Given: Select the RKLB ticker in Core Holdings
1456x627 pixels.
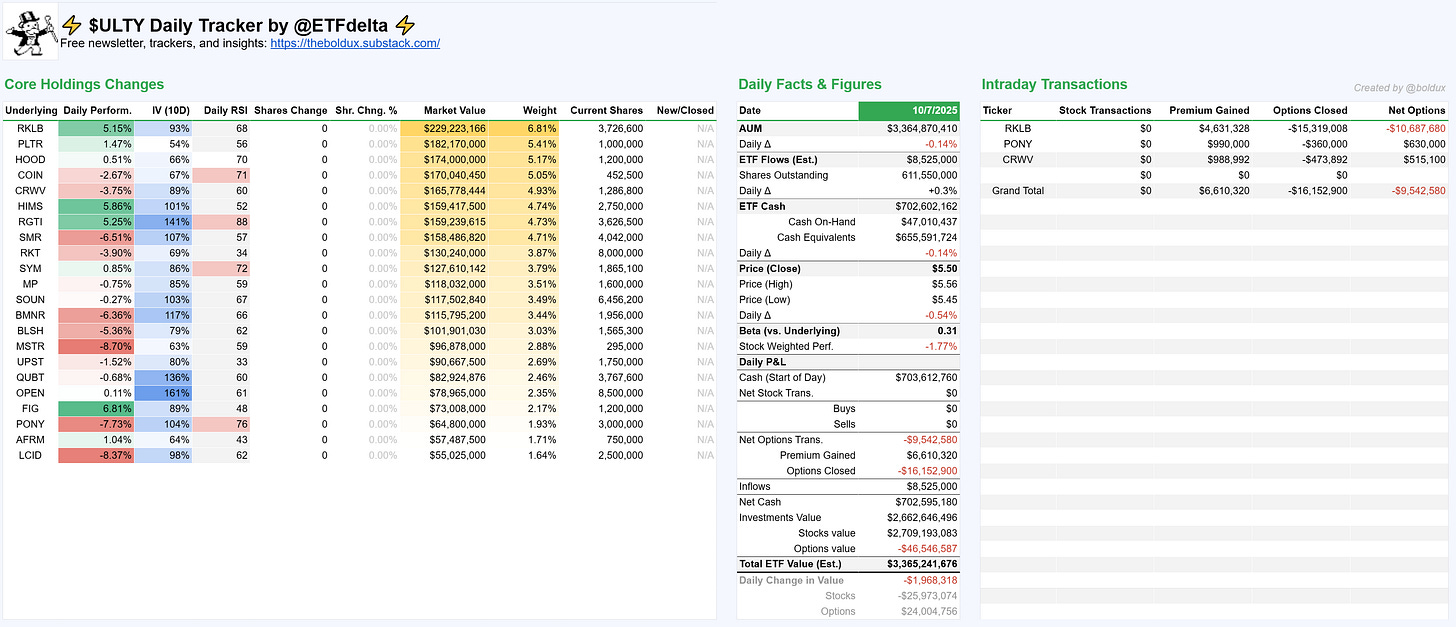Looking at the screenshot, I should pos(30,128).
